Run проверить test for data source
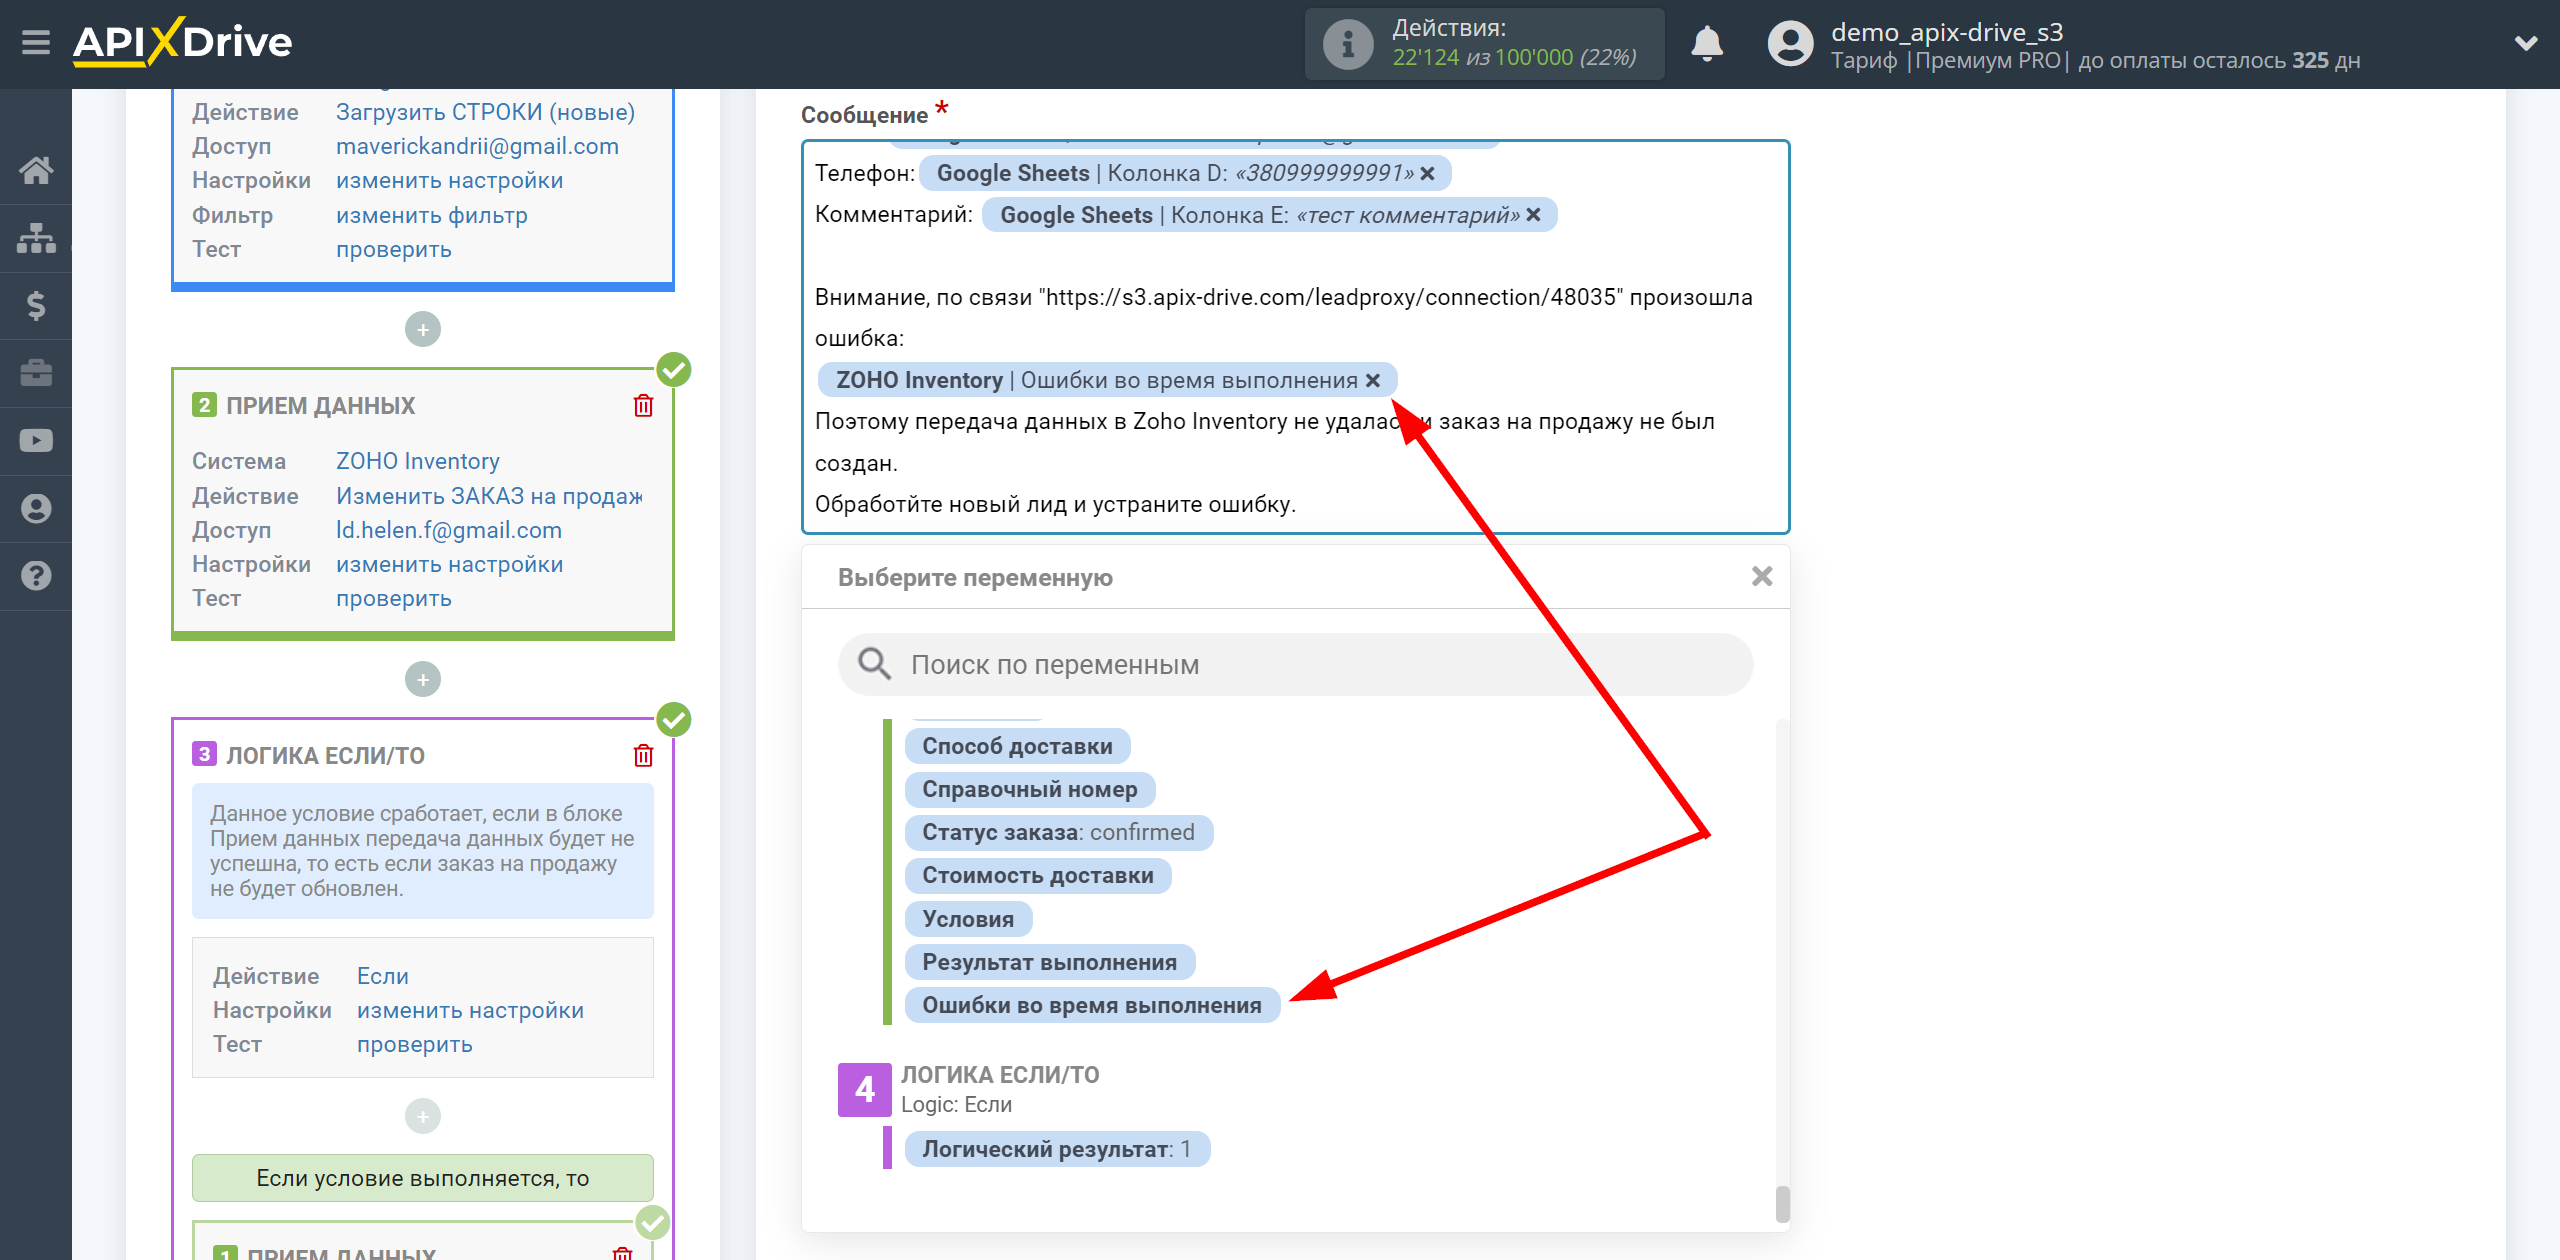This screenshot has width=2560, height=1260. [x=393, y=249]
